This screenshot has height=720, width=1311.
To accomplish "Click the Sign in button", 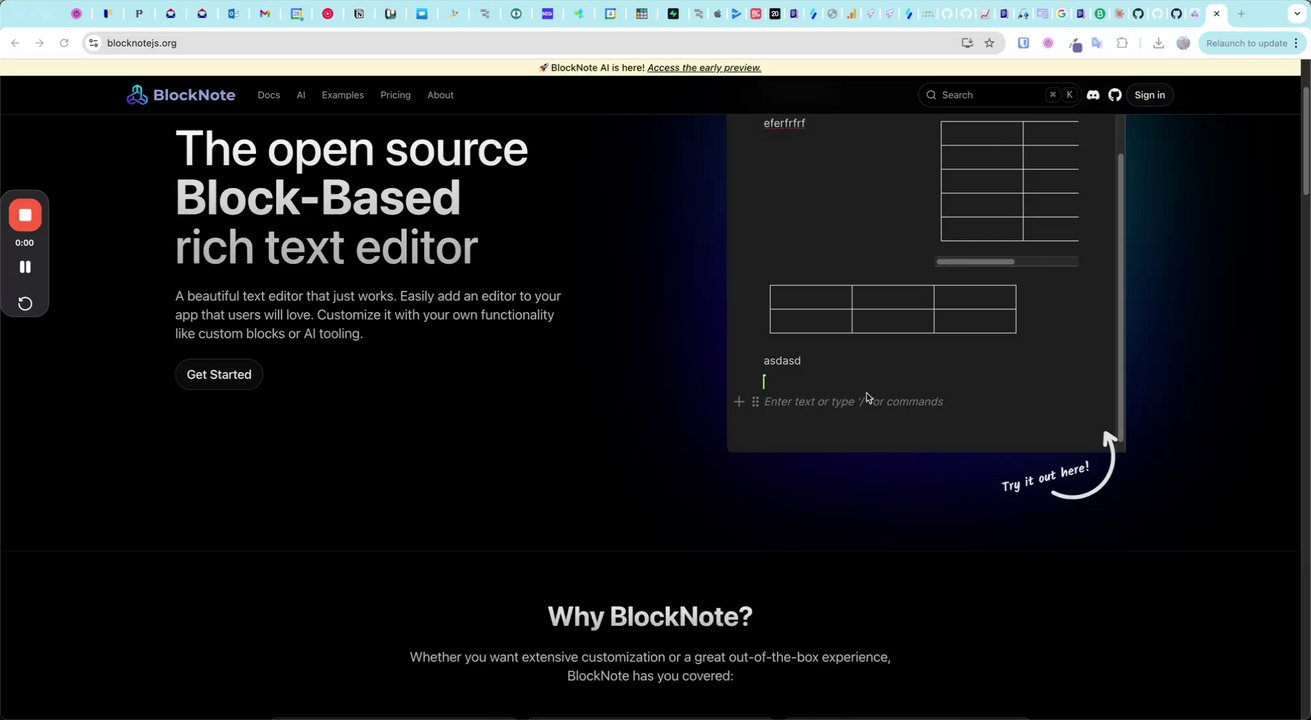I will pyautogui.click(x=1150, y=95).
